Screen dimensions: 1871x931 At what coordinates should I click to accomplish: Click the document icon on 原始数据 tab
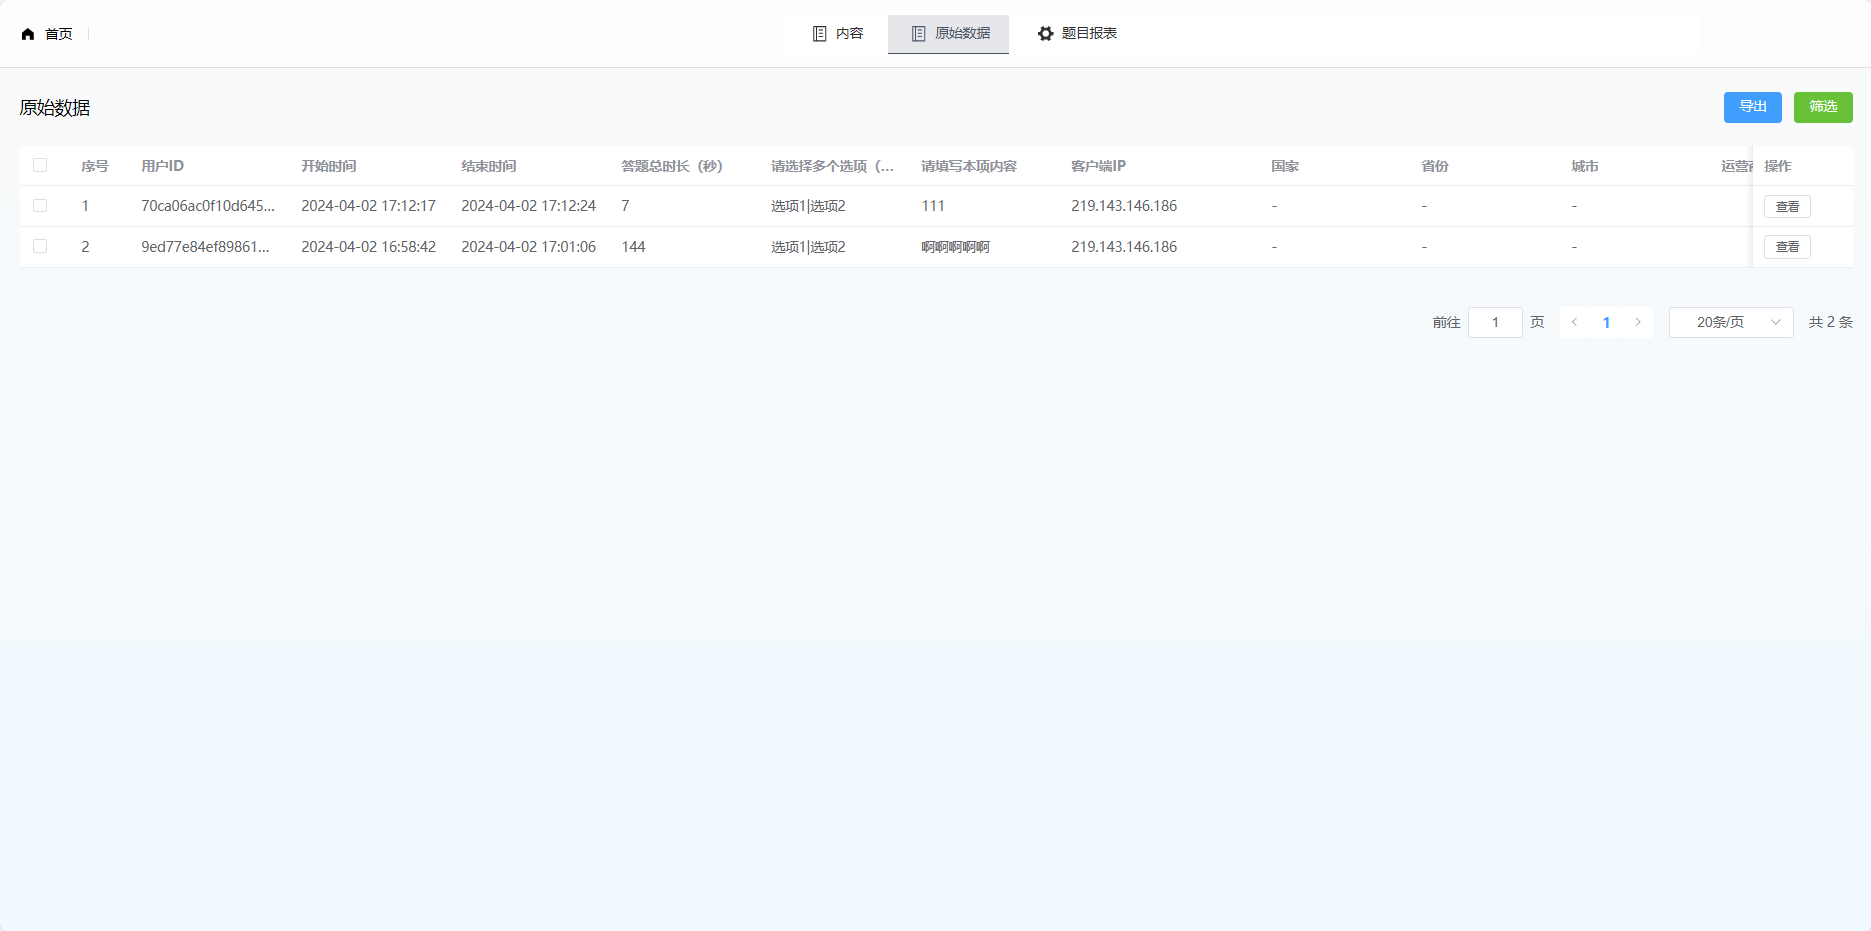tap(918, 34)
